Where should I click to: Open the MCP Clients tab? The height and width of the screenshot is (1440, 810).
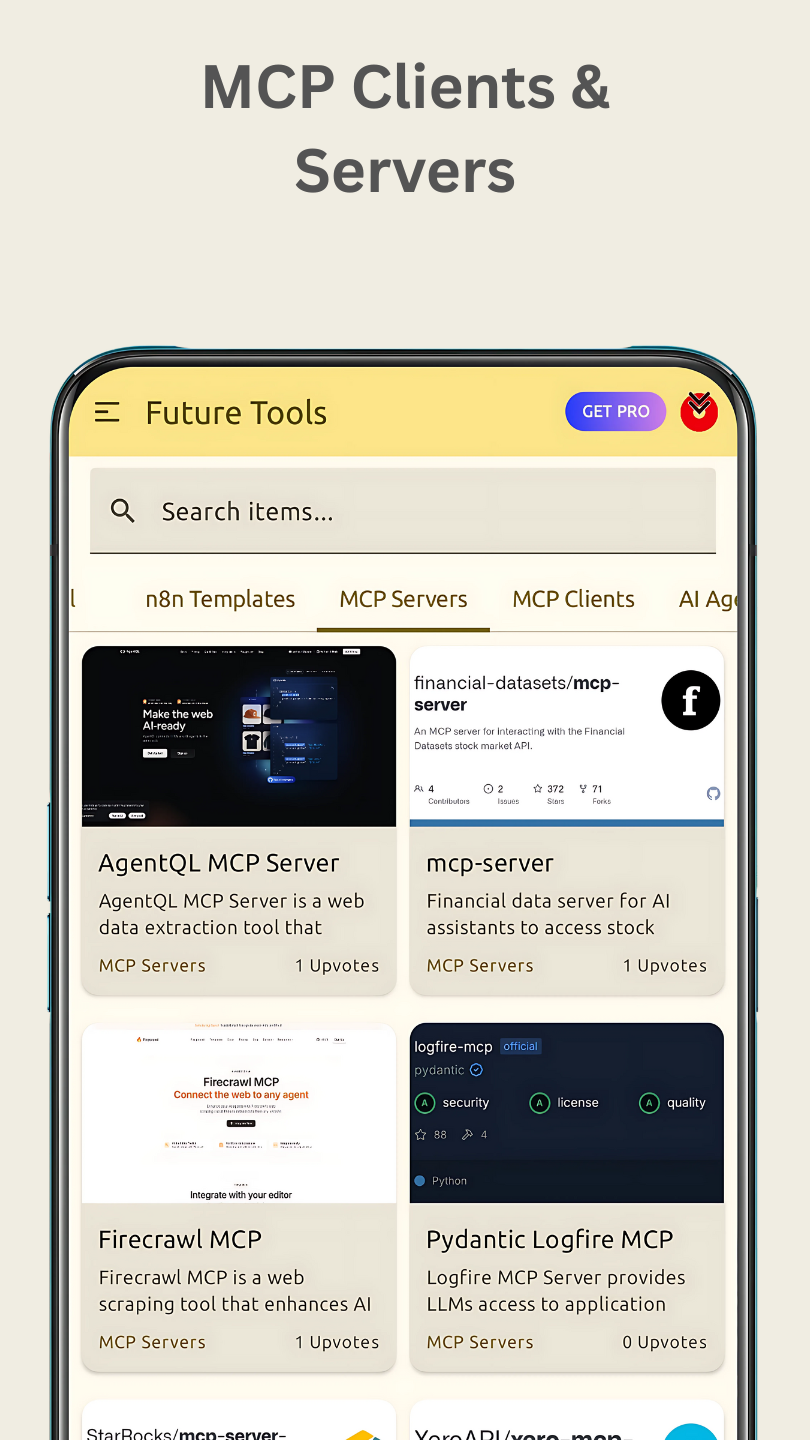click(x=573, y=599)
